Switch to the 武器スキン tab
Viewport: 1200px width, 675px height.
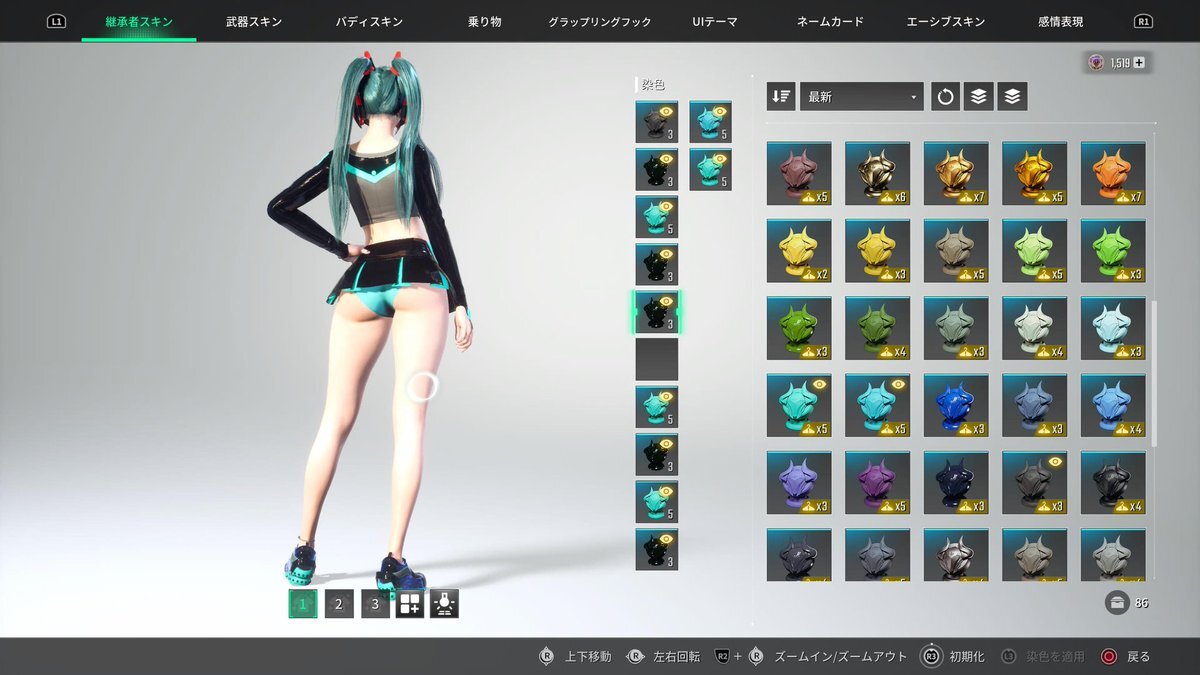tap(254, 21)
